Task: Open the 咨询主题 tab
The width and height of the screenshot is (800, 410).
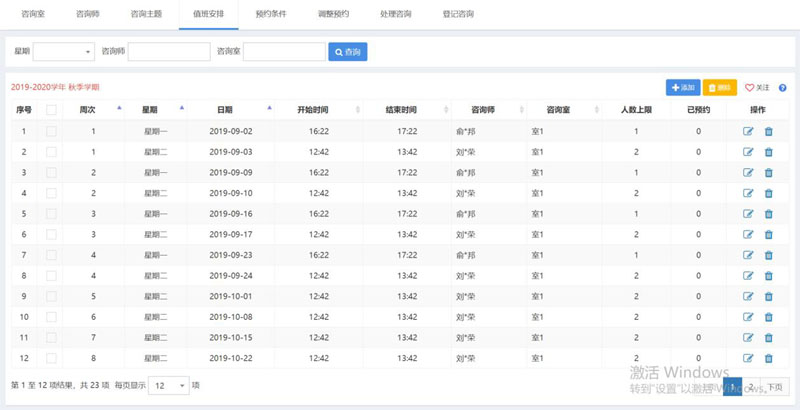Action: click(x=146, y=15)
